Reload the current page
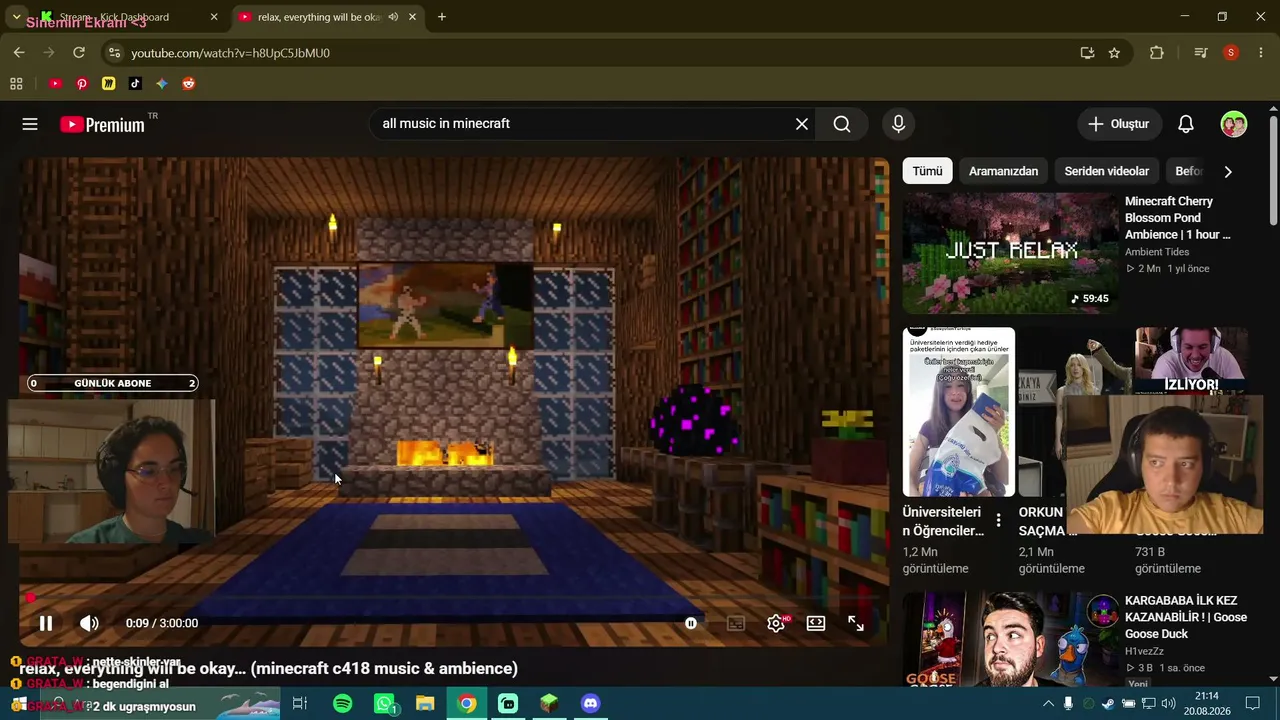The image size is (1280, 720). [79, 53]
